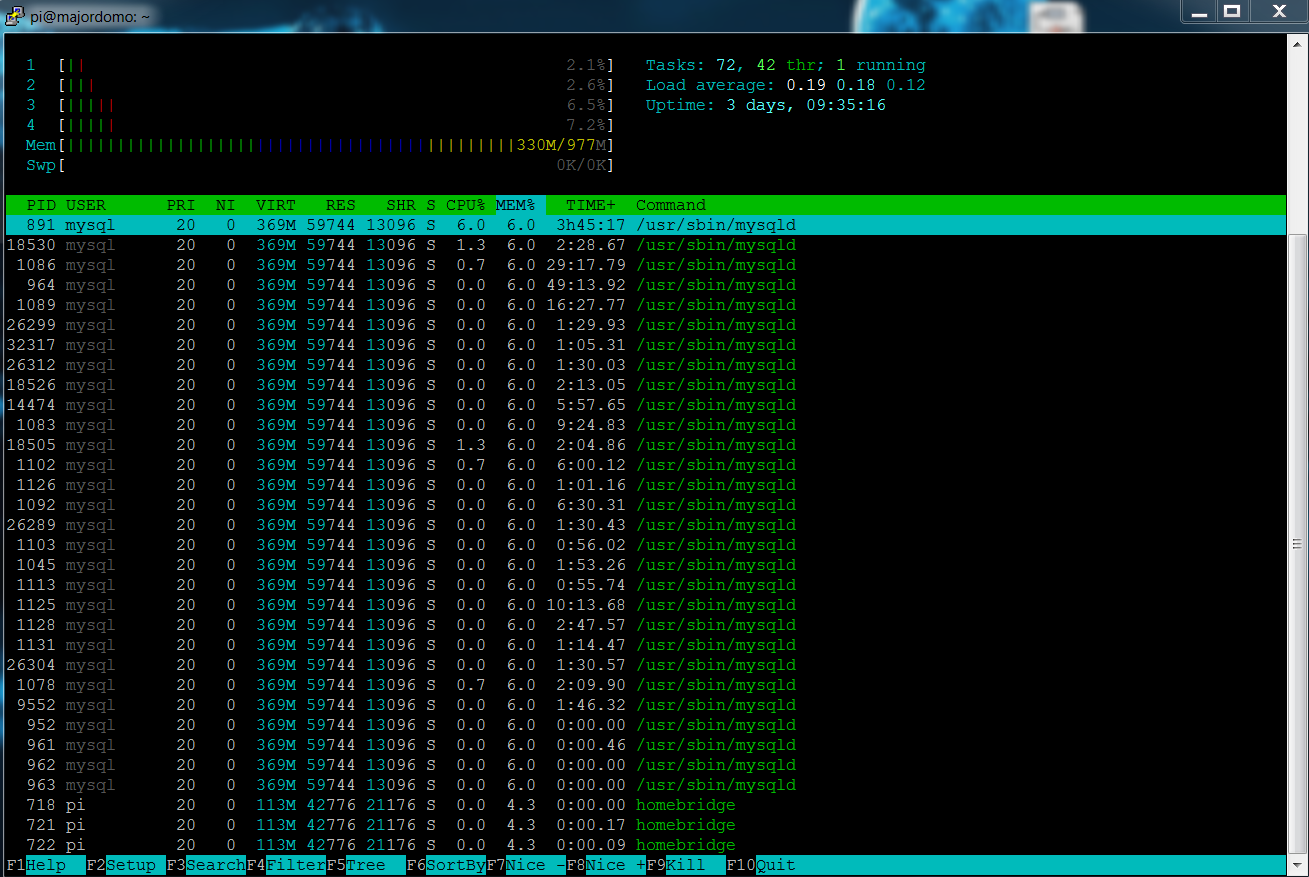Viewport: 1309px width, 877px height.
Task: Sort by the CPU% column header
Action: coord(466,205)
